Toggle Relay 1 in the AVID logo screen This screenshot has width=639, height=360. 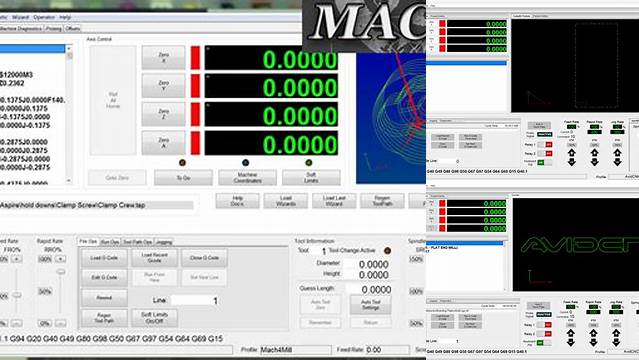[x=545, y=325]
